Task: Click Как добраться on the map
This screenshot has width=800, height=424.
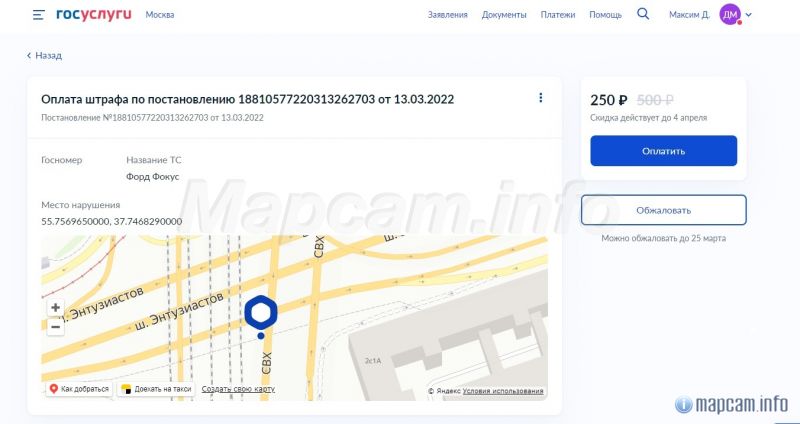Action: (x=79, y=389)
